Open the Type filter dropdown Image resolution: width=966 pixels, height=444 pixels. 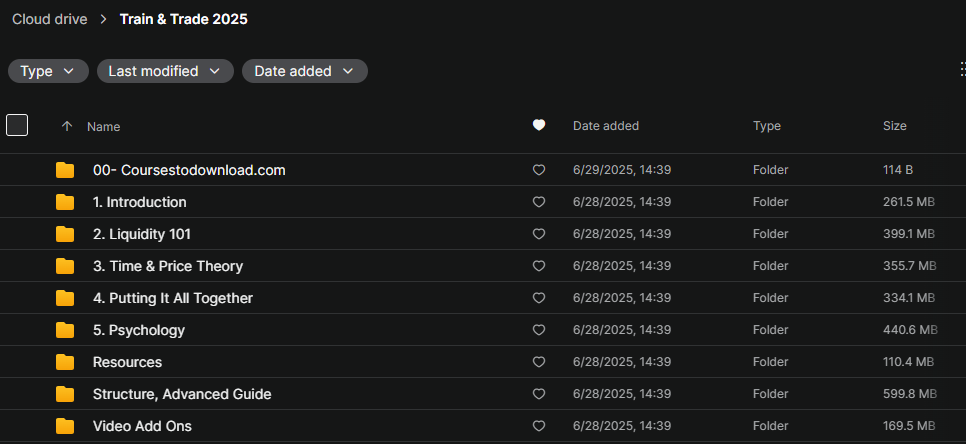[48, 71]
